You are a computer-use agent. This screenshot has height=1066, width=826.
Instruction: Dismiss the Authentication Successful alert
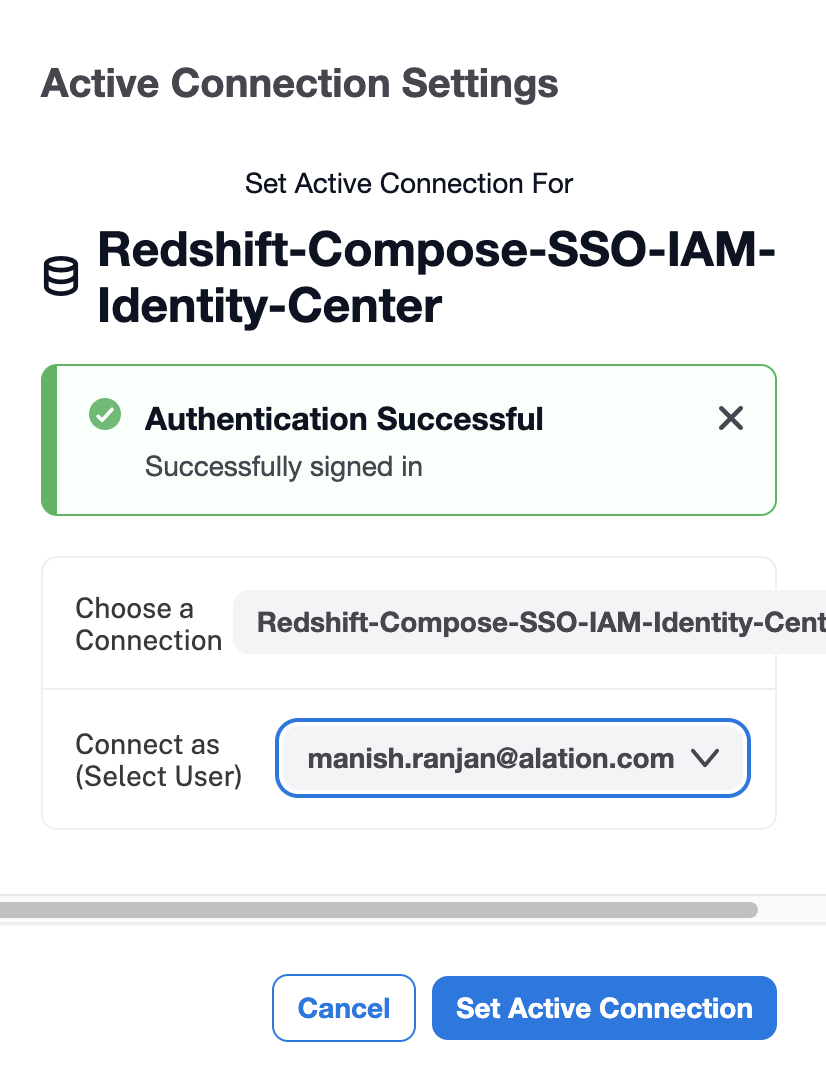731,418
